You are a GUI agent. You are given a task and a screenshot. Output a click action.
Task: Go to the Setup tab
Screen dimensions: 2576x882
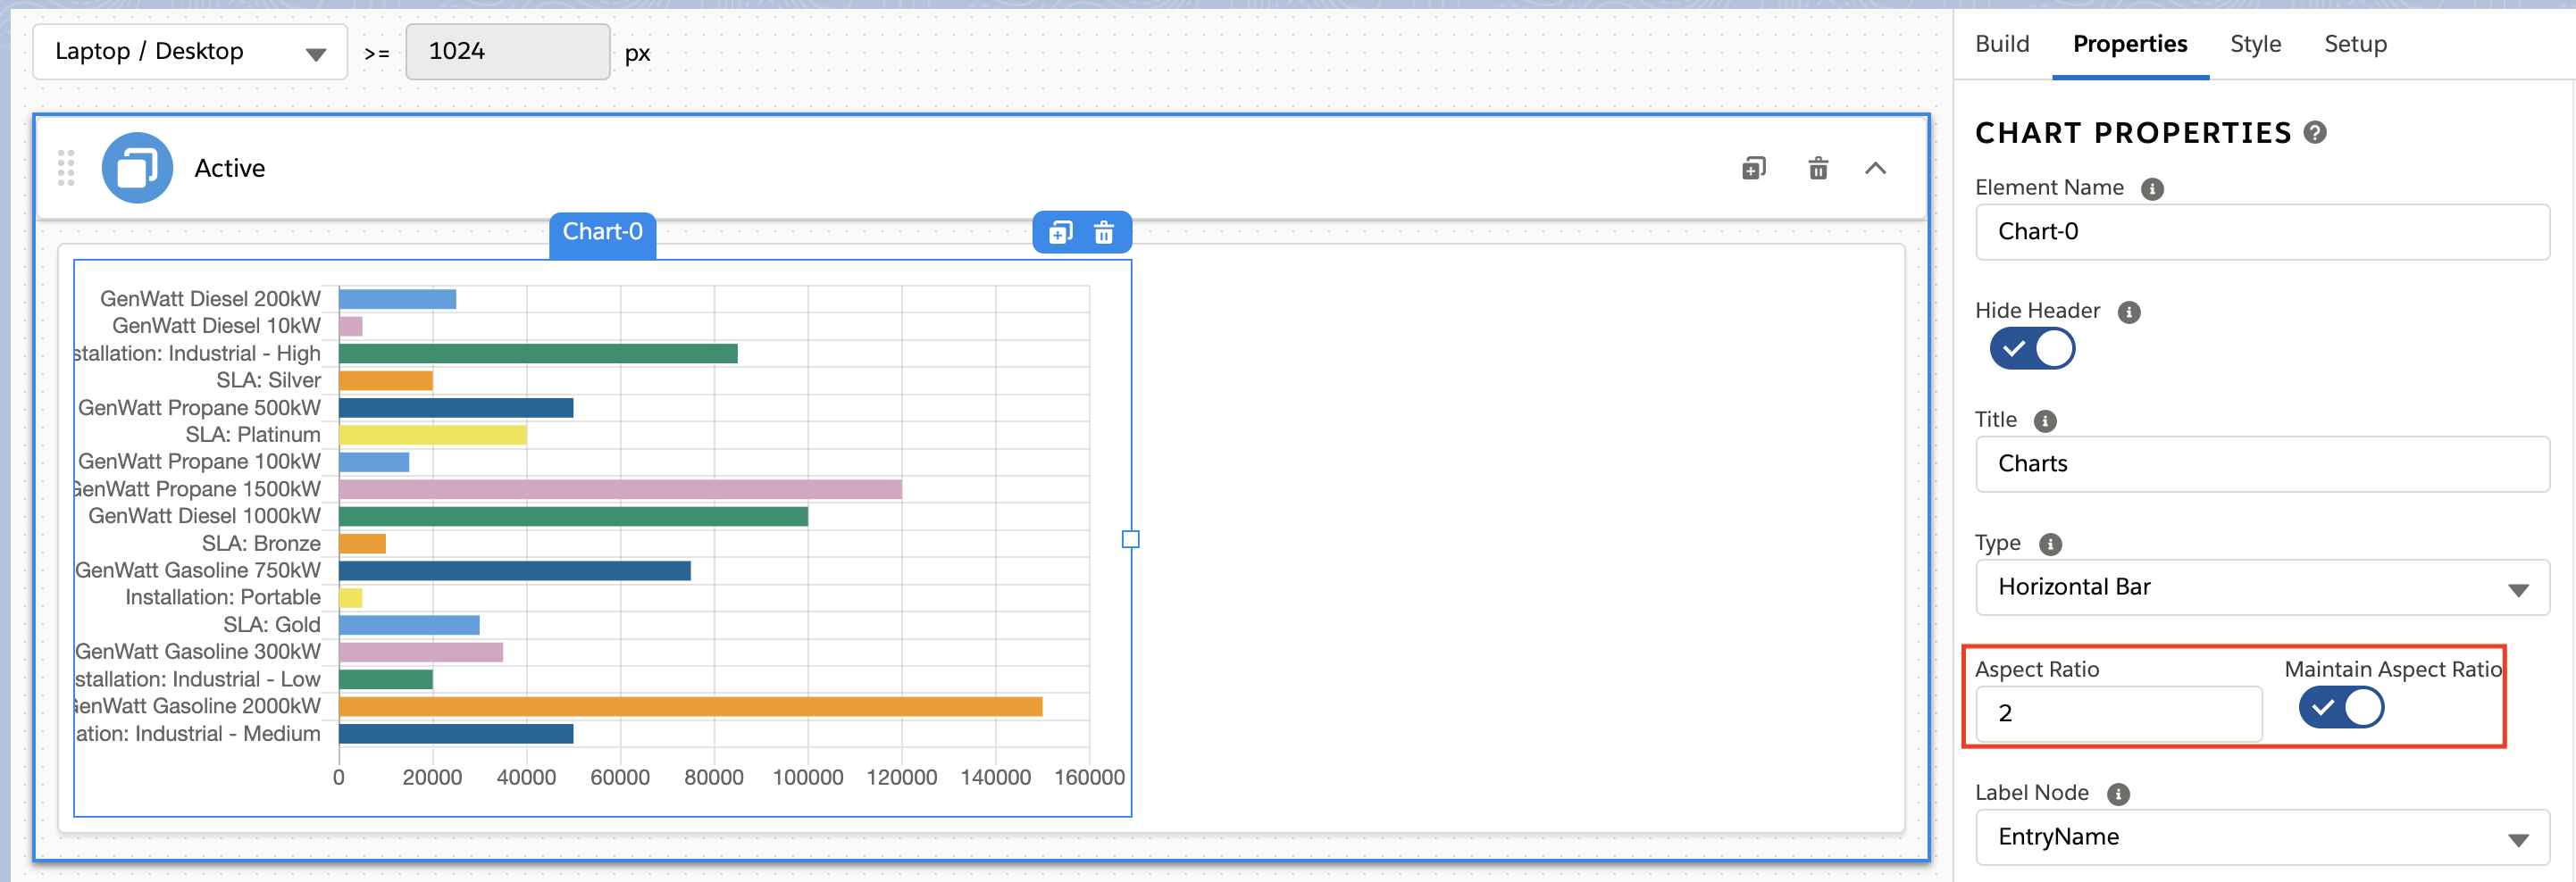(x=2355, y=44)
